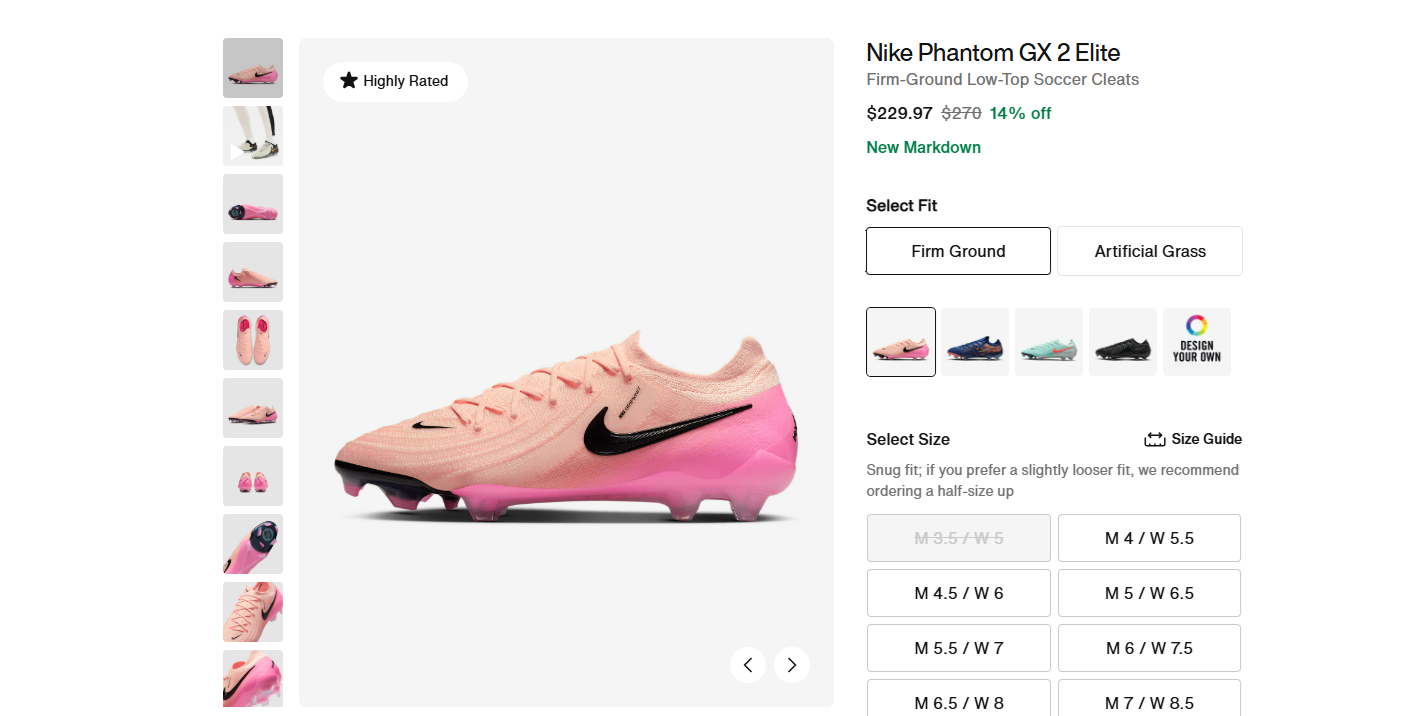Open Design Your Own customizer
Image resolution: width=1407 pixels, height=716 pixels.
(x=1196, y=341)
